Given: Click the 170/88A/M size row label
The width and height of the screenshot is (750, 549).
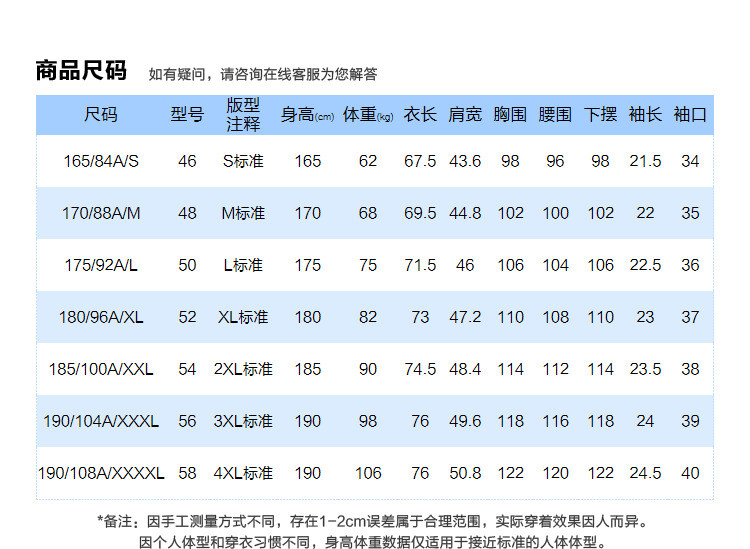Looking at the screenshot, I should 101,213.
